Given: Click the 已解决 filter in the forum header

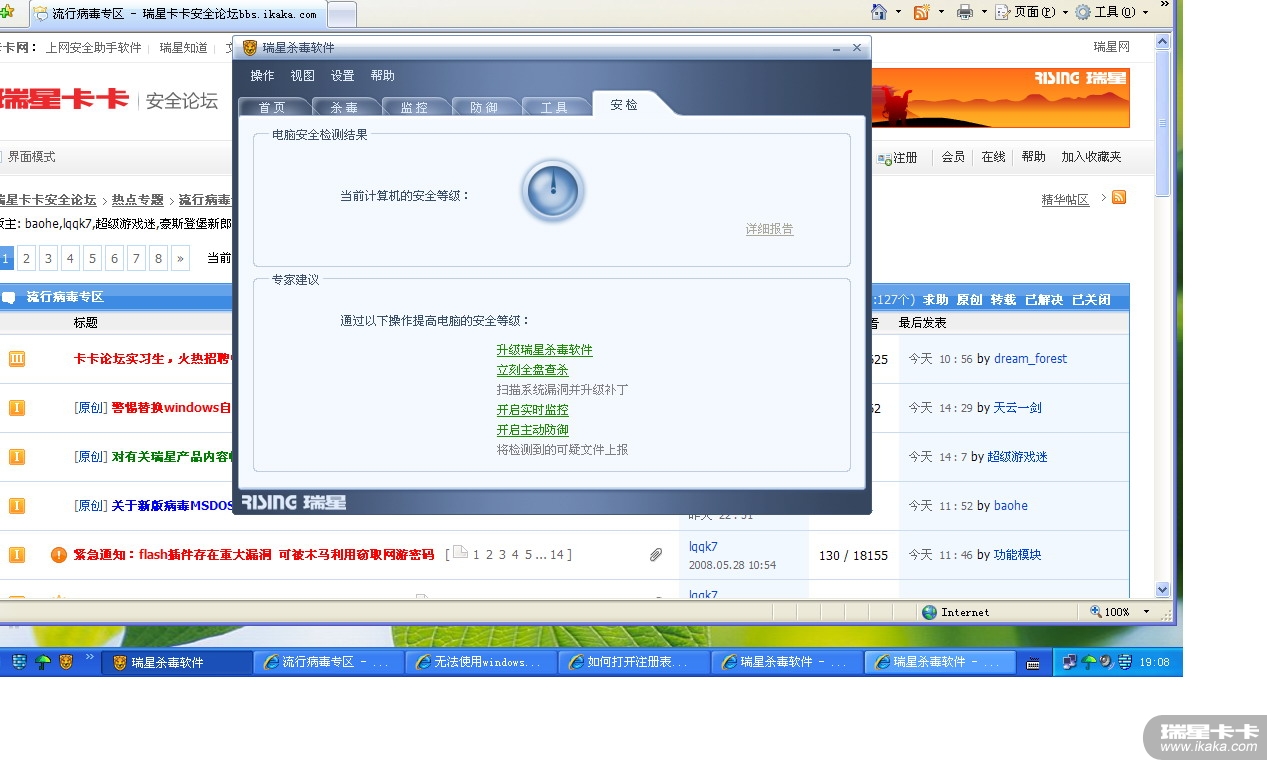Looking at the screenshot, I should [x=1044, y=299].
